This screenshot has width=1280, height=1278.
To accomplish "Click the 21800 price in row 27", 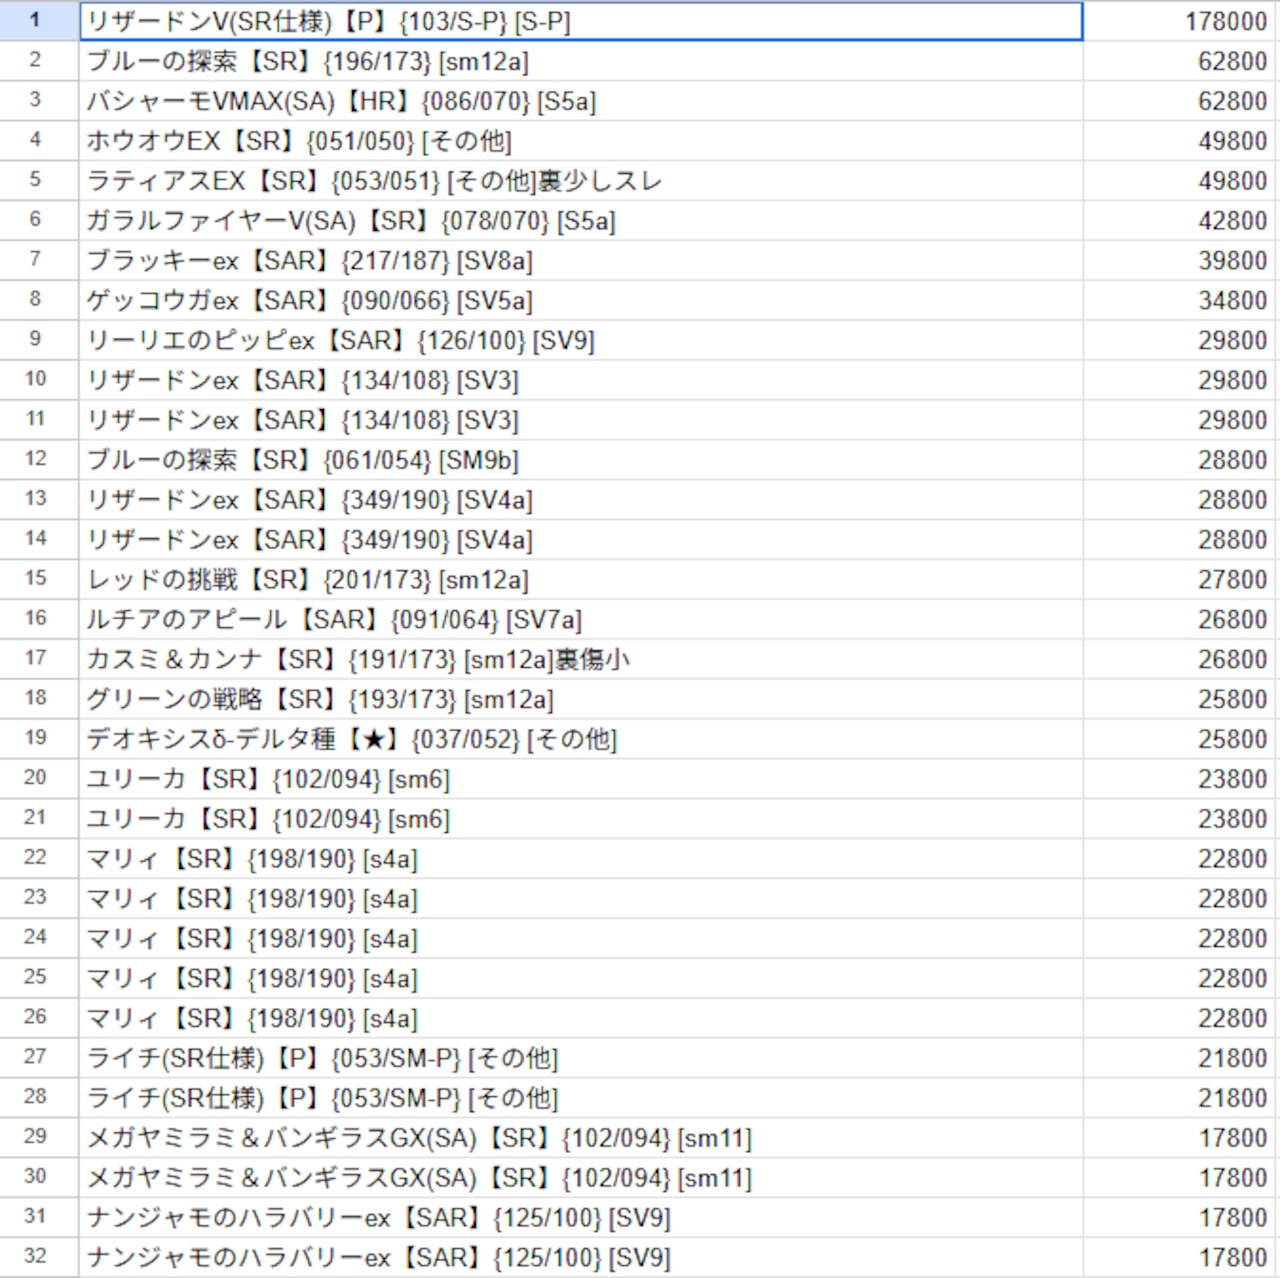I will 1181,1058.
